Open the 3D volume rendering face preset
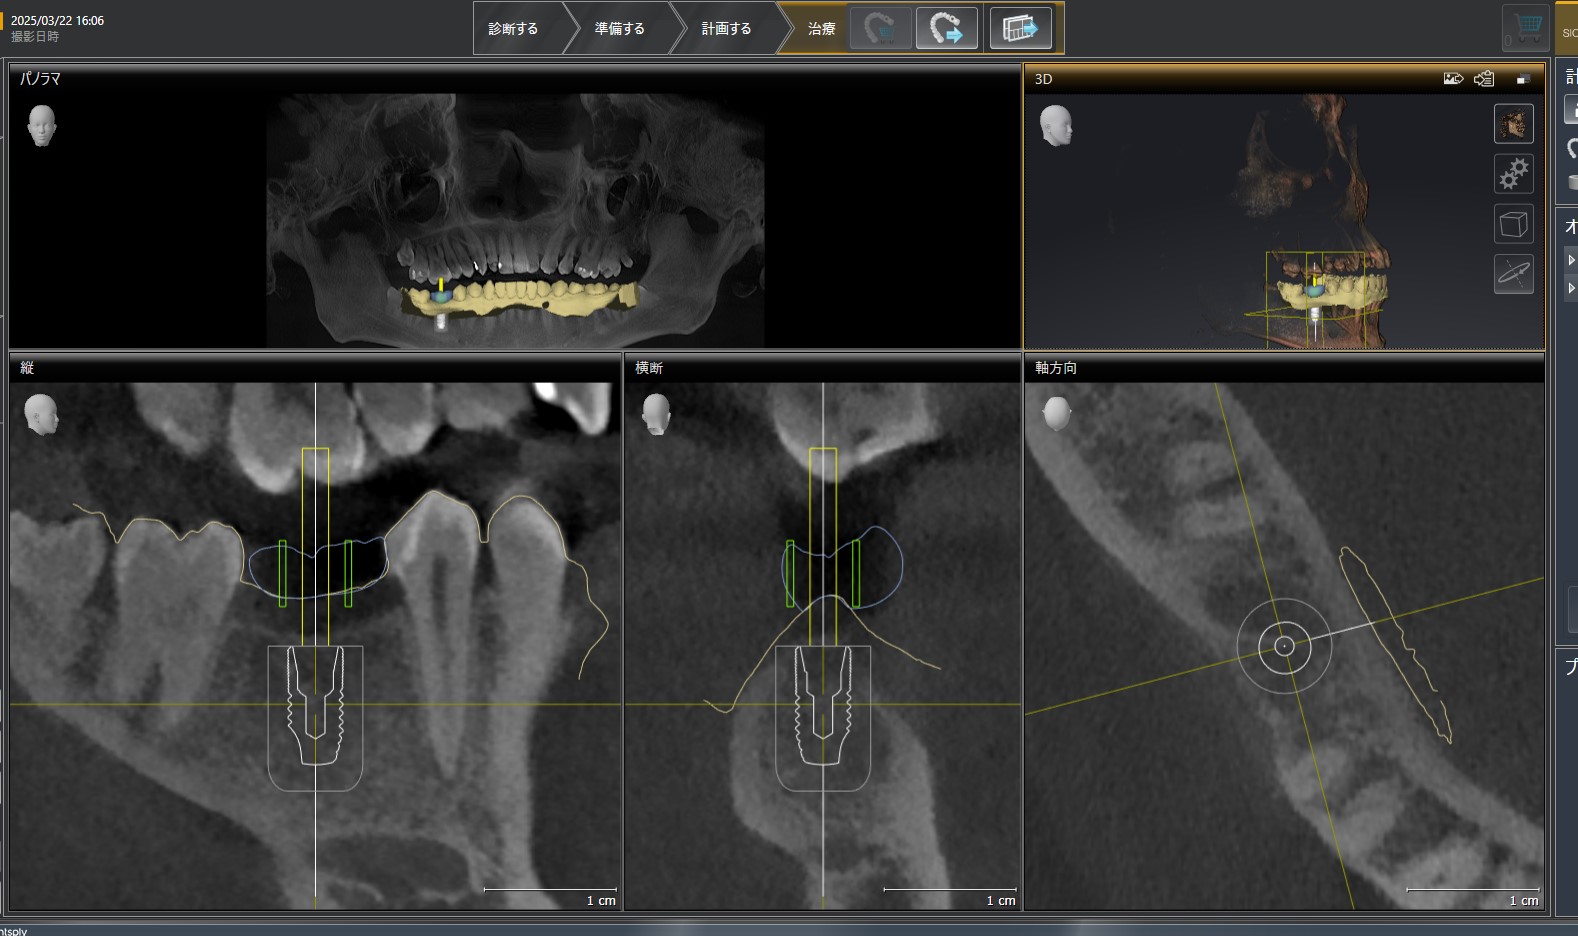The width and height of the screenshot is (1578, 936). 1513,125
